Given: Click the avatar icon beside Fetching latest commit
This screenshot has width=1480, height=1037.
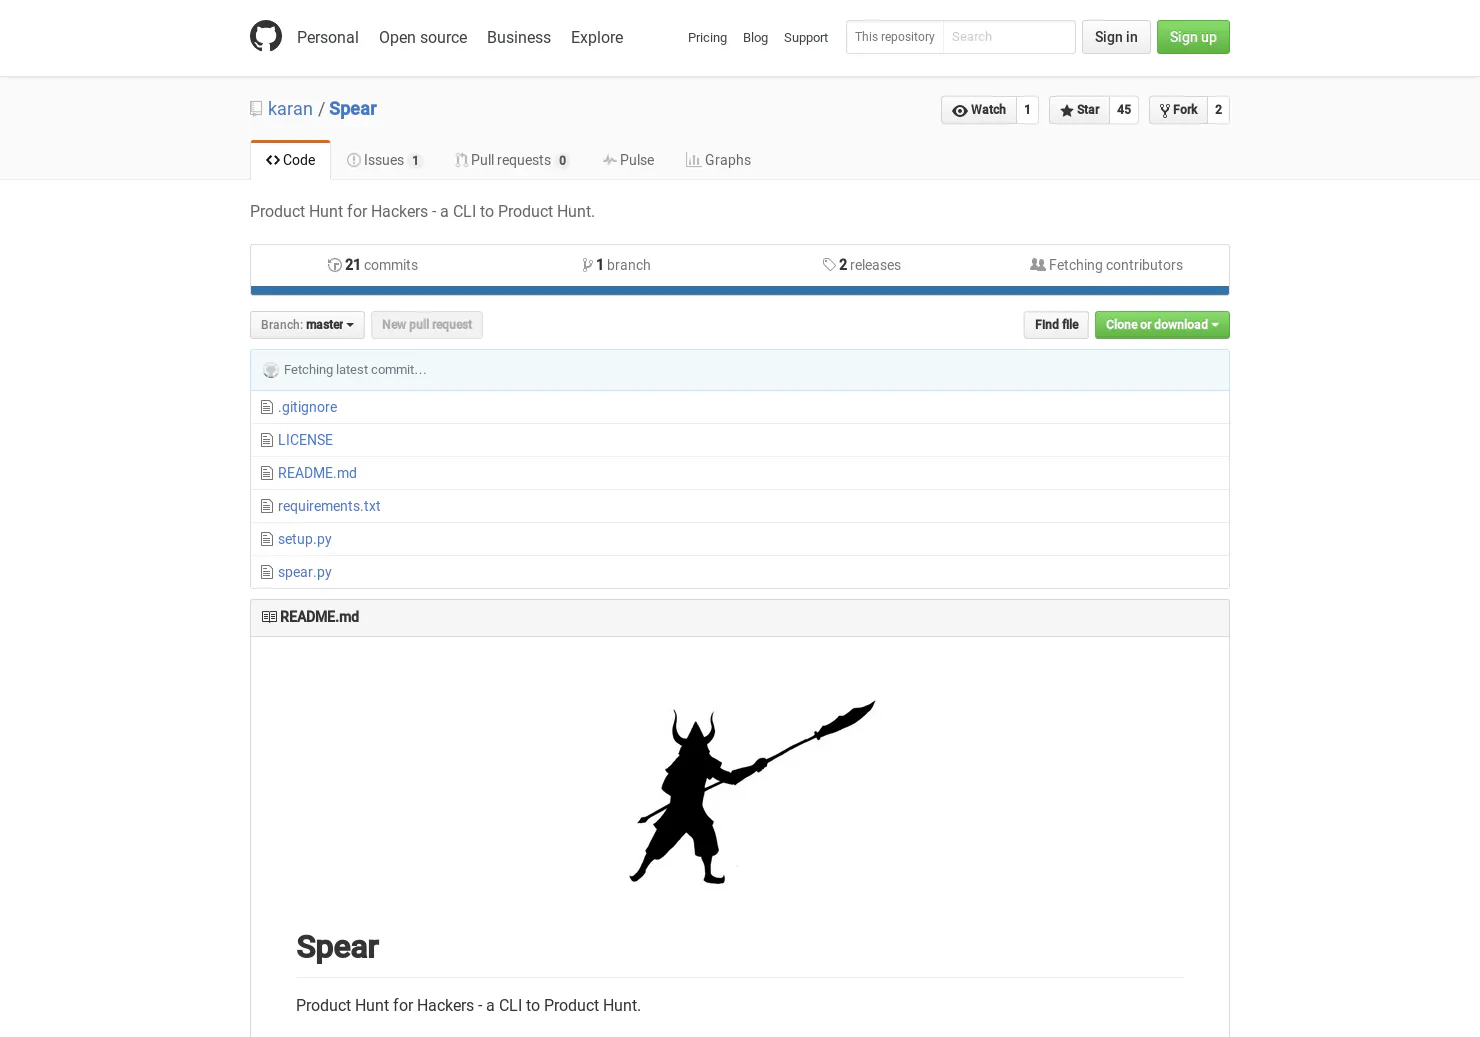Looking at the screenshot, I should pos(271,370).
